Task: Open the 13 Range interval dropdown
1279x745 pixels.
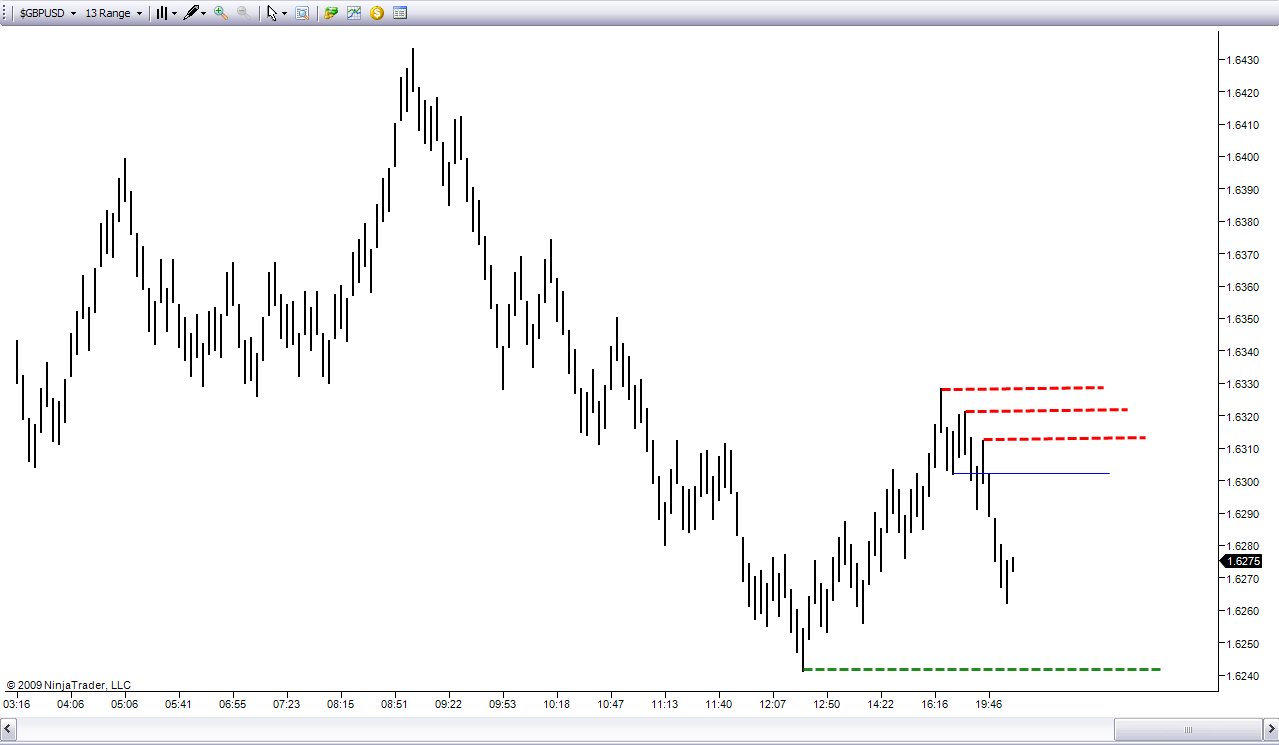Action: click(x=113, y=14)
